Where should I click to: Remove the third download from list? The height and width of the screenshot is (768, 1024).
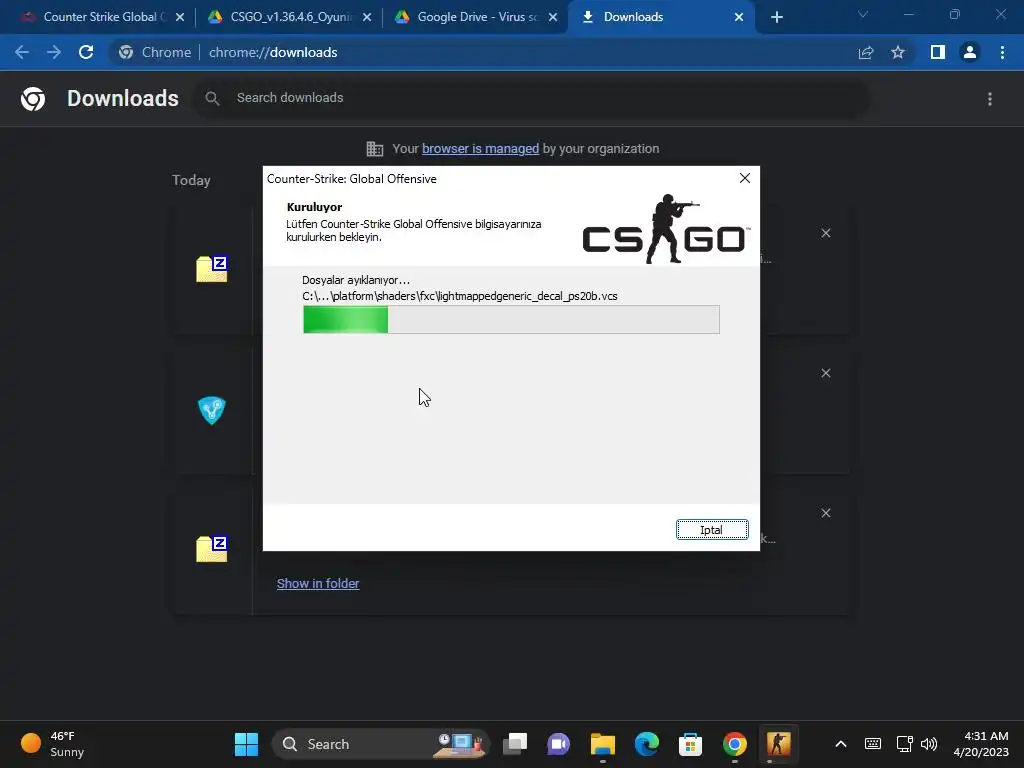825,513
